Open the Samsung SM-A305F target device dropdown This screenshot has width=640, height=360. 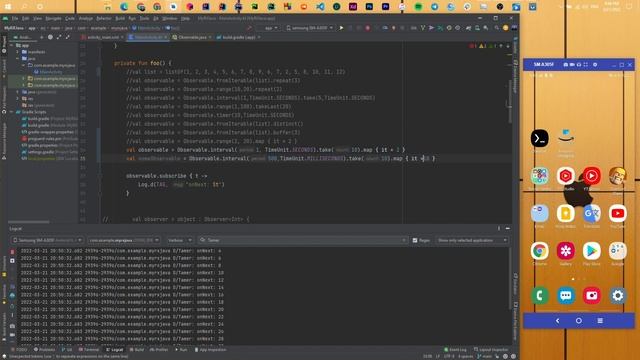[x=309, y=28]
